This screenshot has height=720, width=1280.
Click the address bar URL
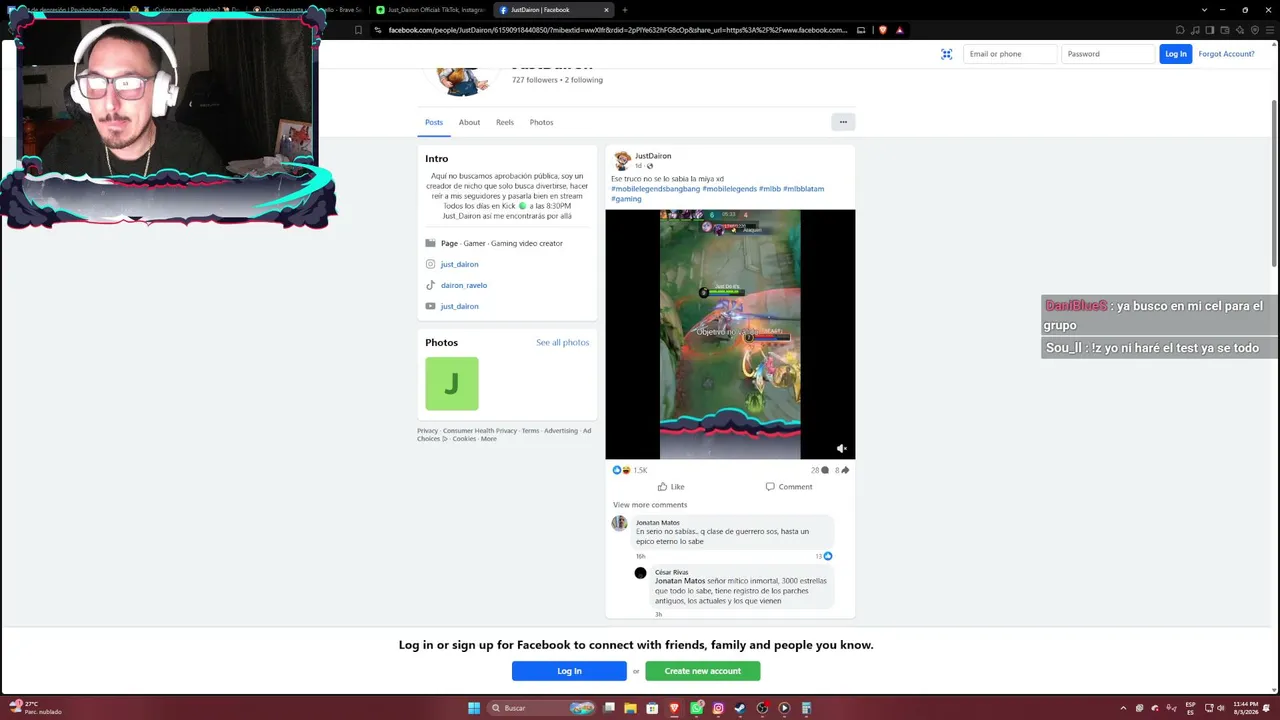coord(617,30)
